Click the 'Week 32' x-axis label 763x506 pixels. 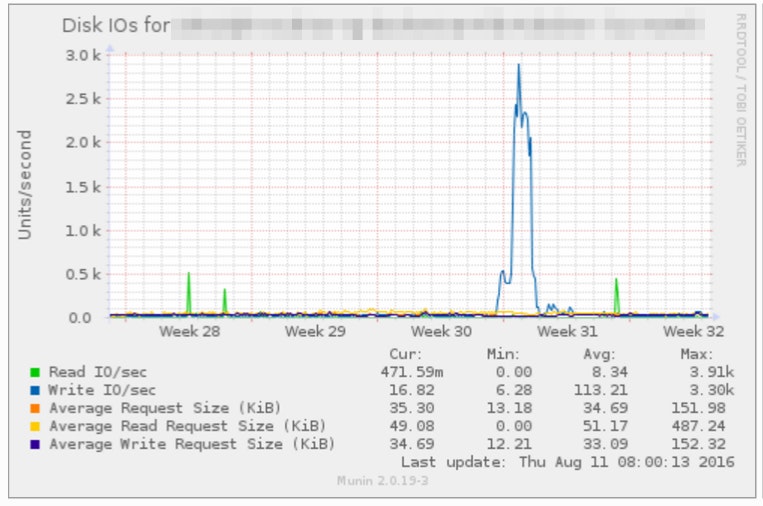[x=693, y=332]
